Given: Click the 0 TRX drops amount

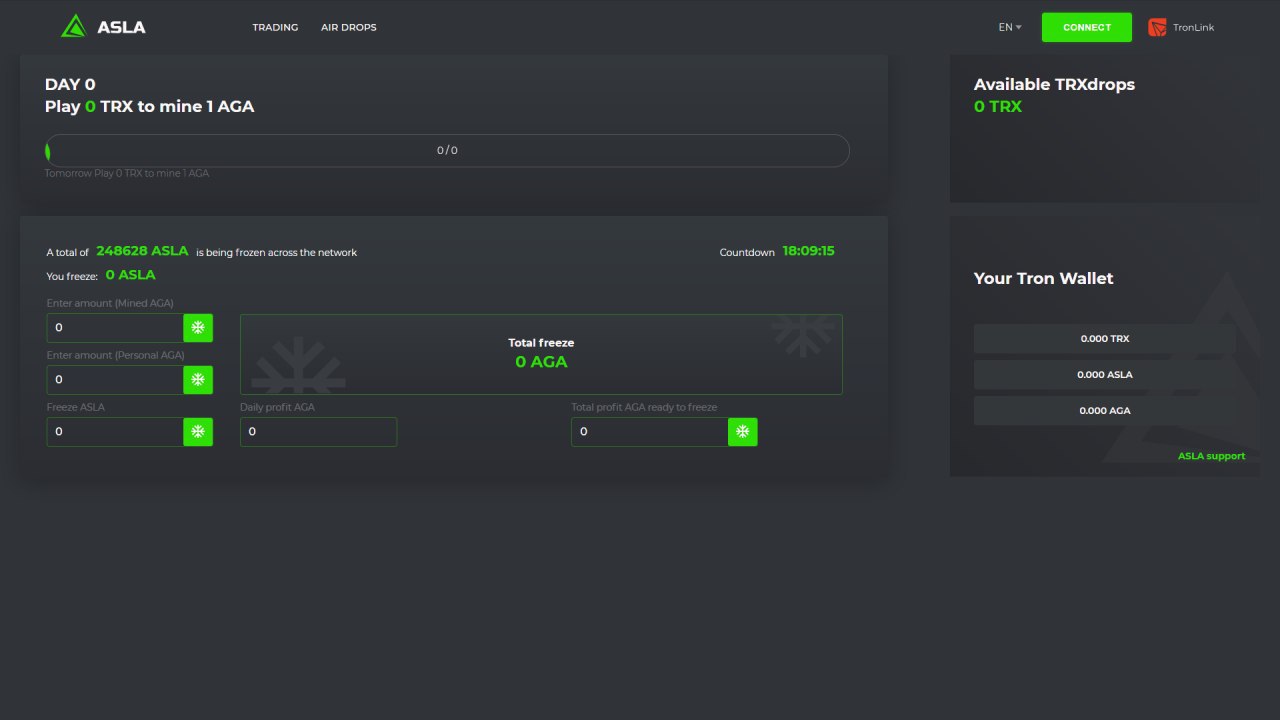Looking at the screenshot, I should click(998, 106).
